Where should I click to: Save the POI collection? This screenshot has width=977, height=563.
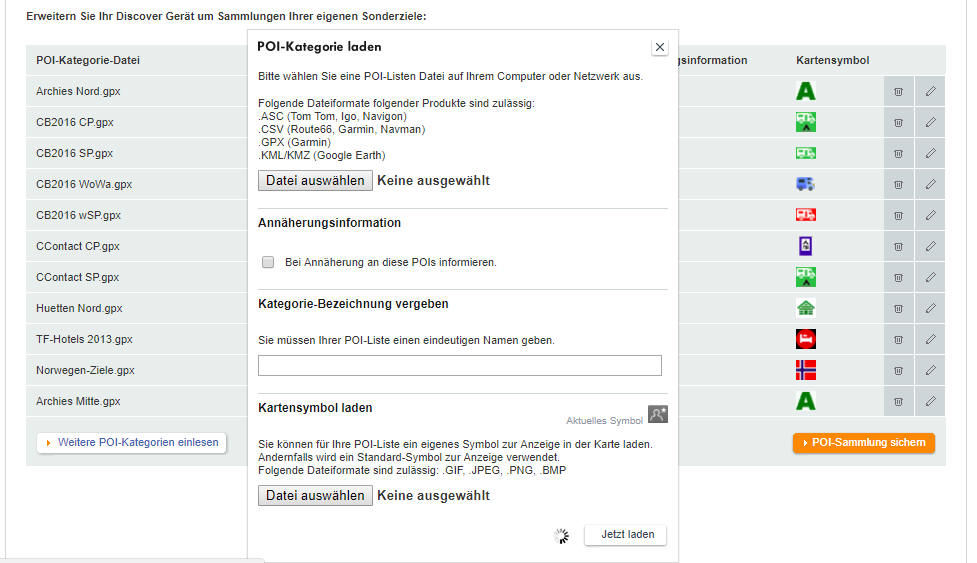(x=864, y=443)
